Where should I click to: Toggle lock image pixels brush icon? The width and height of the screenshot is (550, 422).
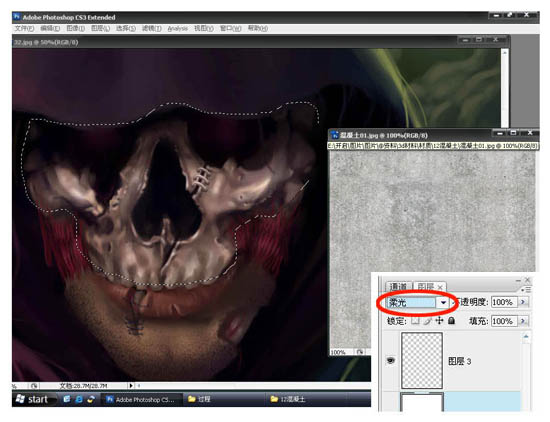(x=427, y=321)
